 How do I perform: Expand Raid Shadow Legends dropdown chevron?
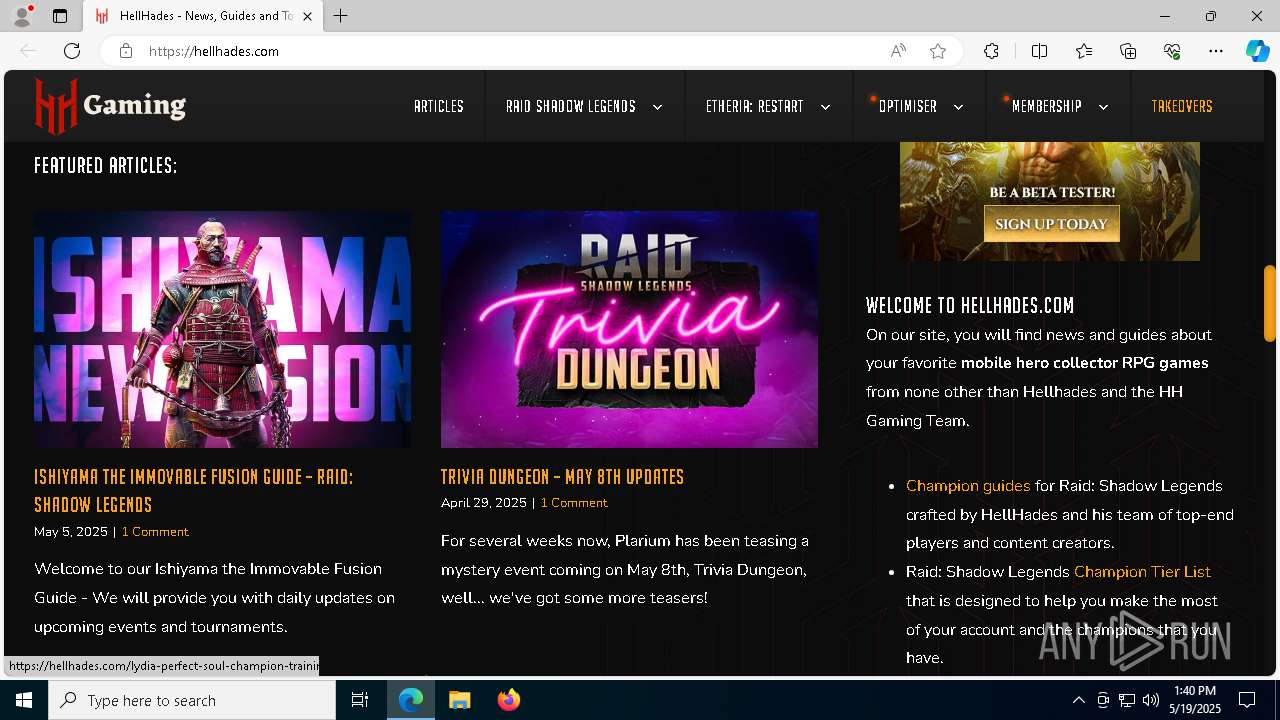point(657,107)
